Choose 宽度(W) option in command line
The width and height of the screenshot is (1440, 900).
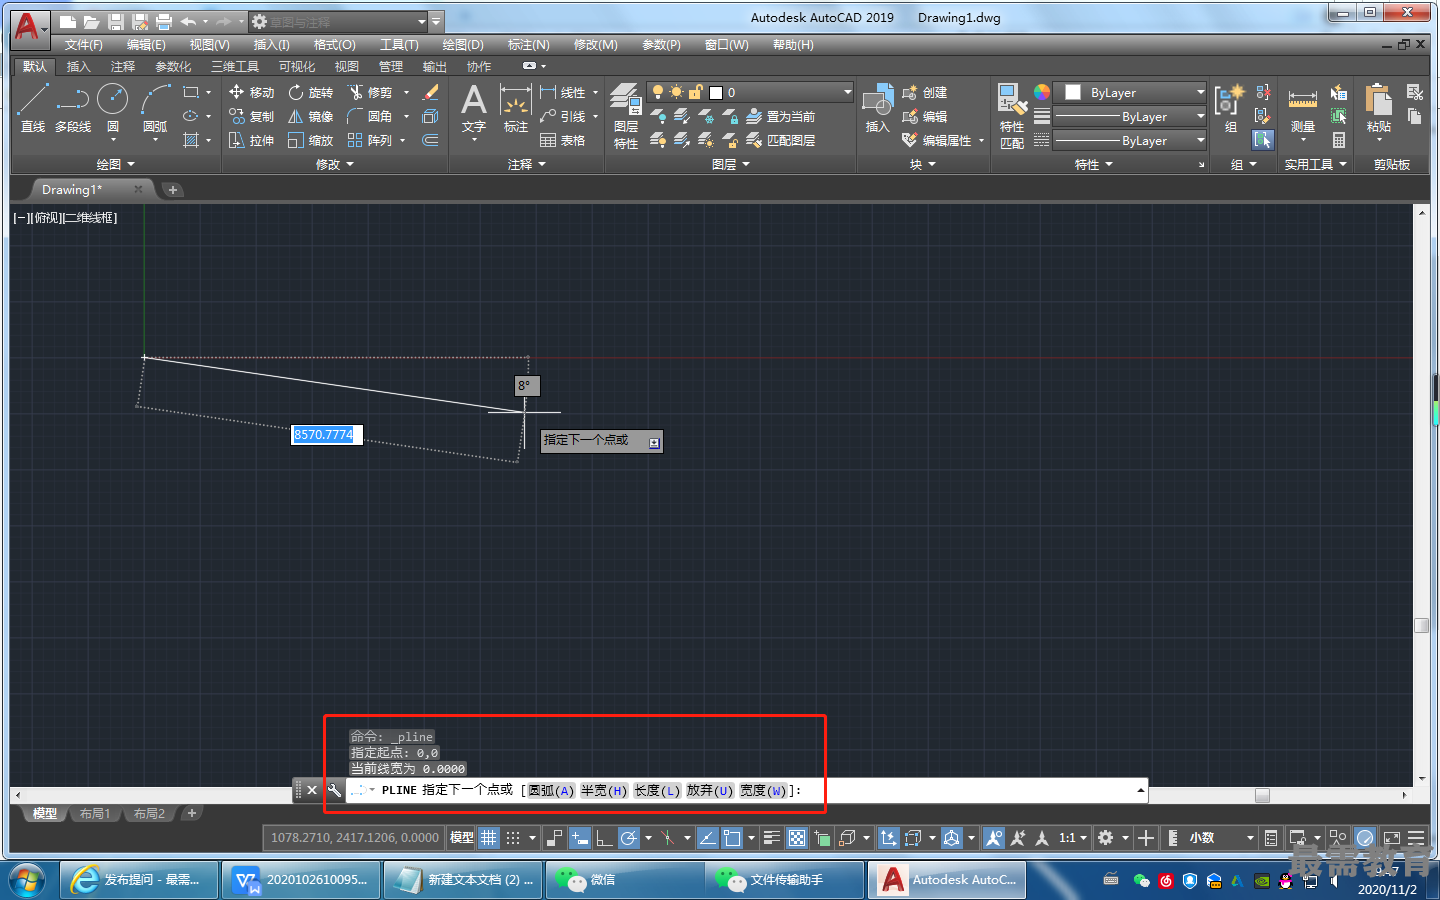point(764,790)
